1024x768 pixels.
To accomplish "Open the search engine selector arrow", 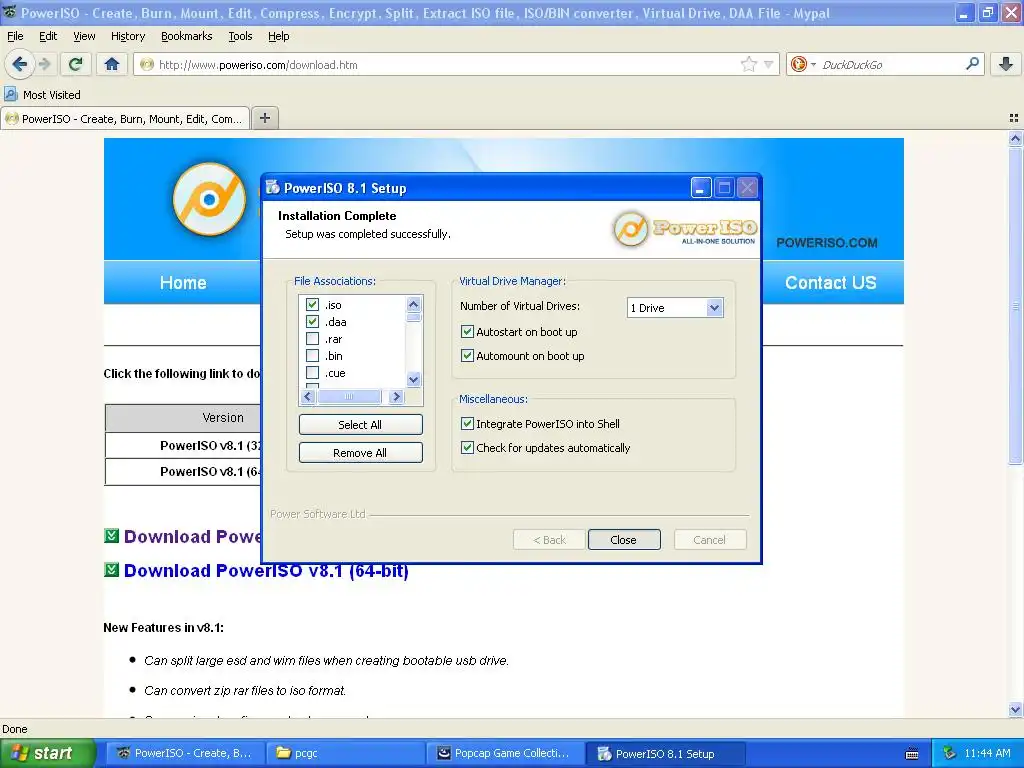I will coord(813,65).
